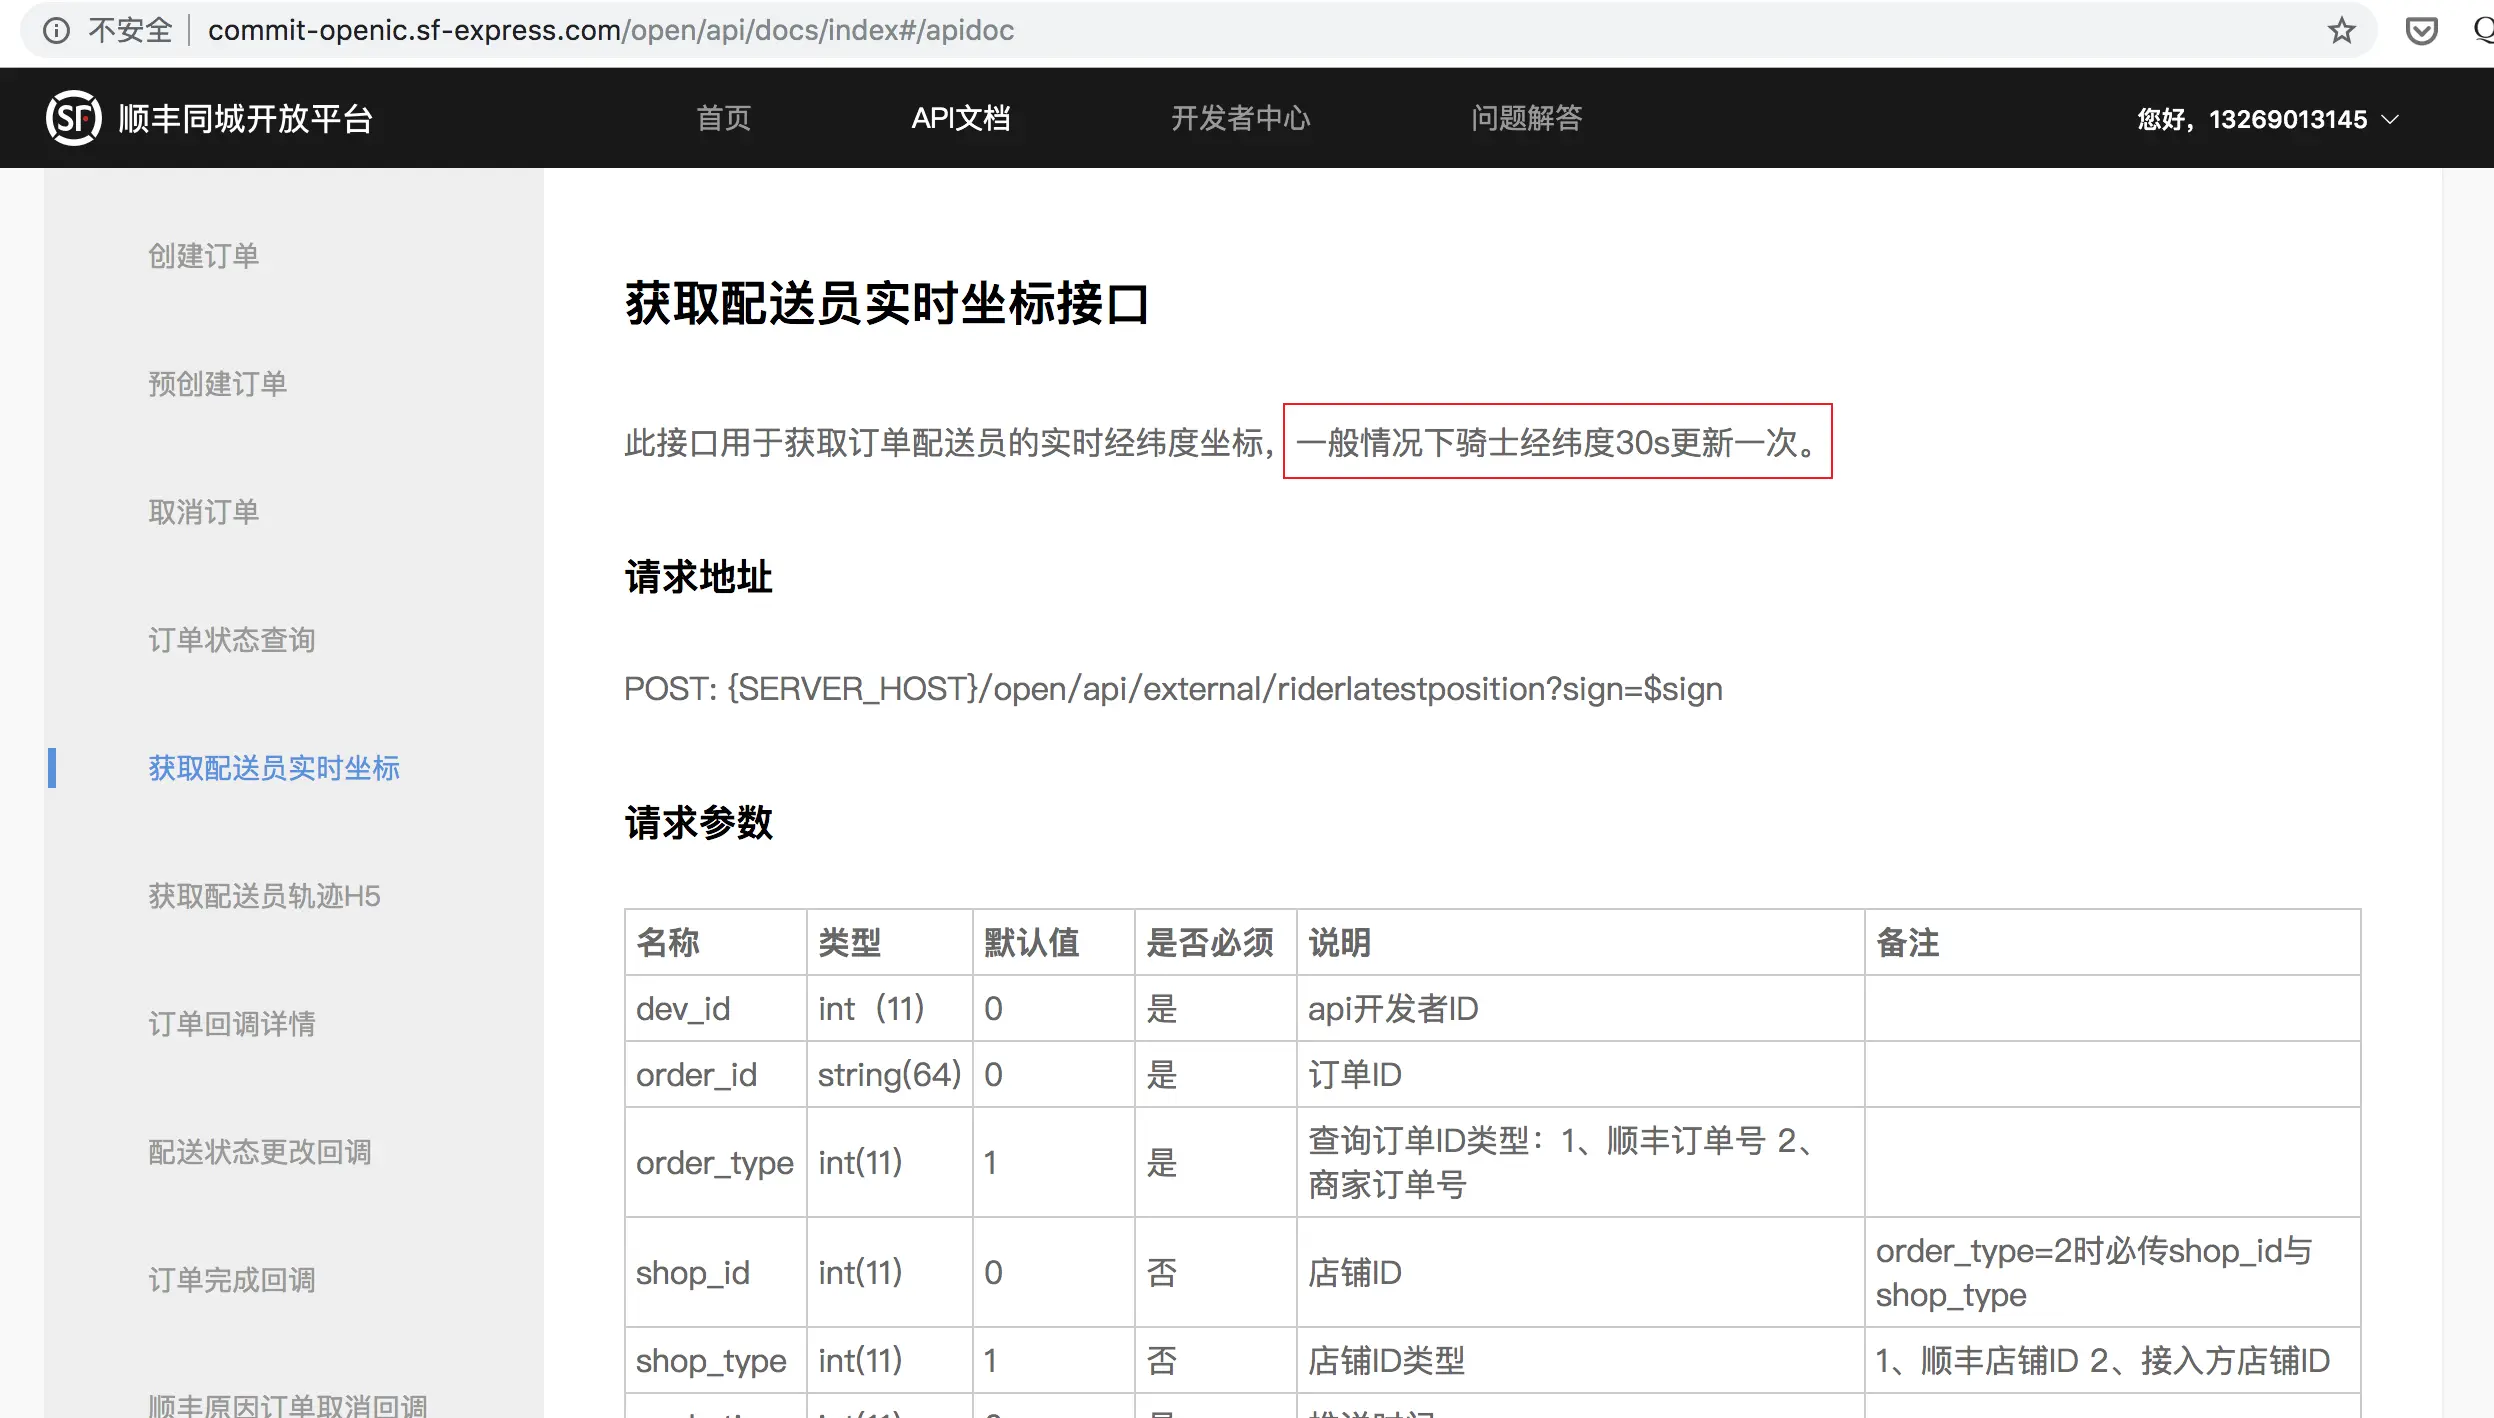The width and height of the screenshot is (2494, 1418).
Task: Open the Pocket save icon
Action: 2421,30
